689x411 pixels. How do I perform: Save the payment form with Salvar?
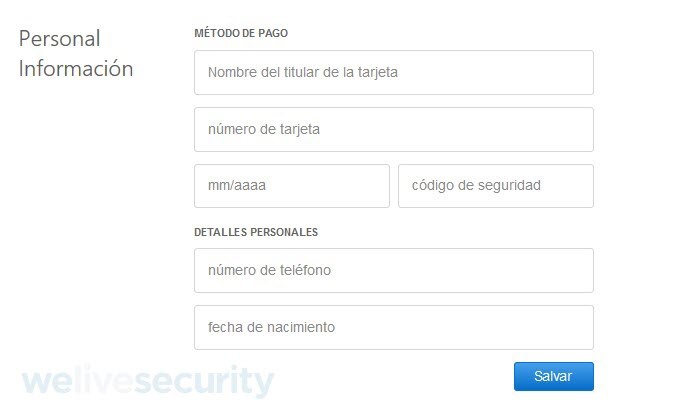pos(553,377)
